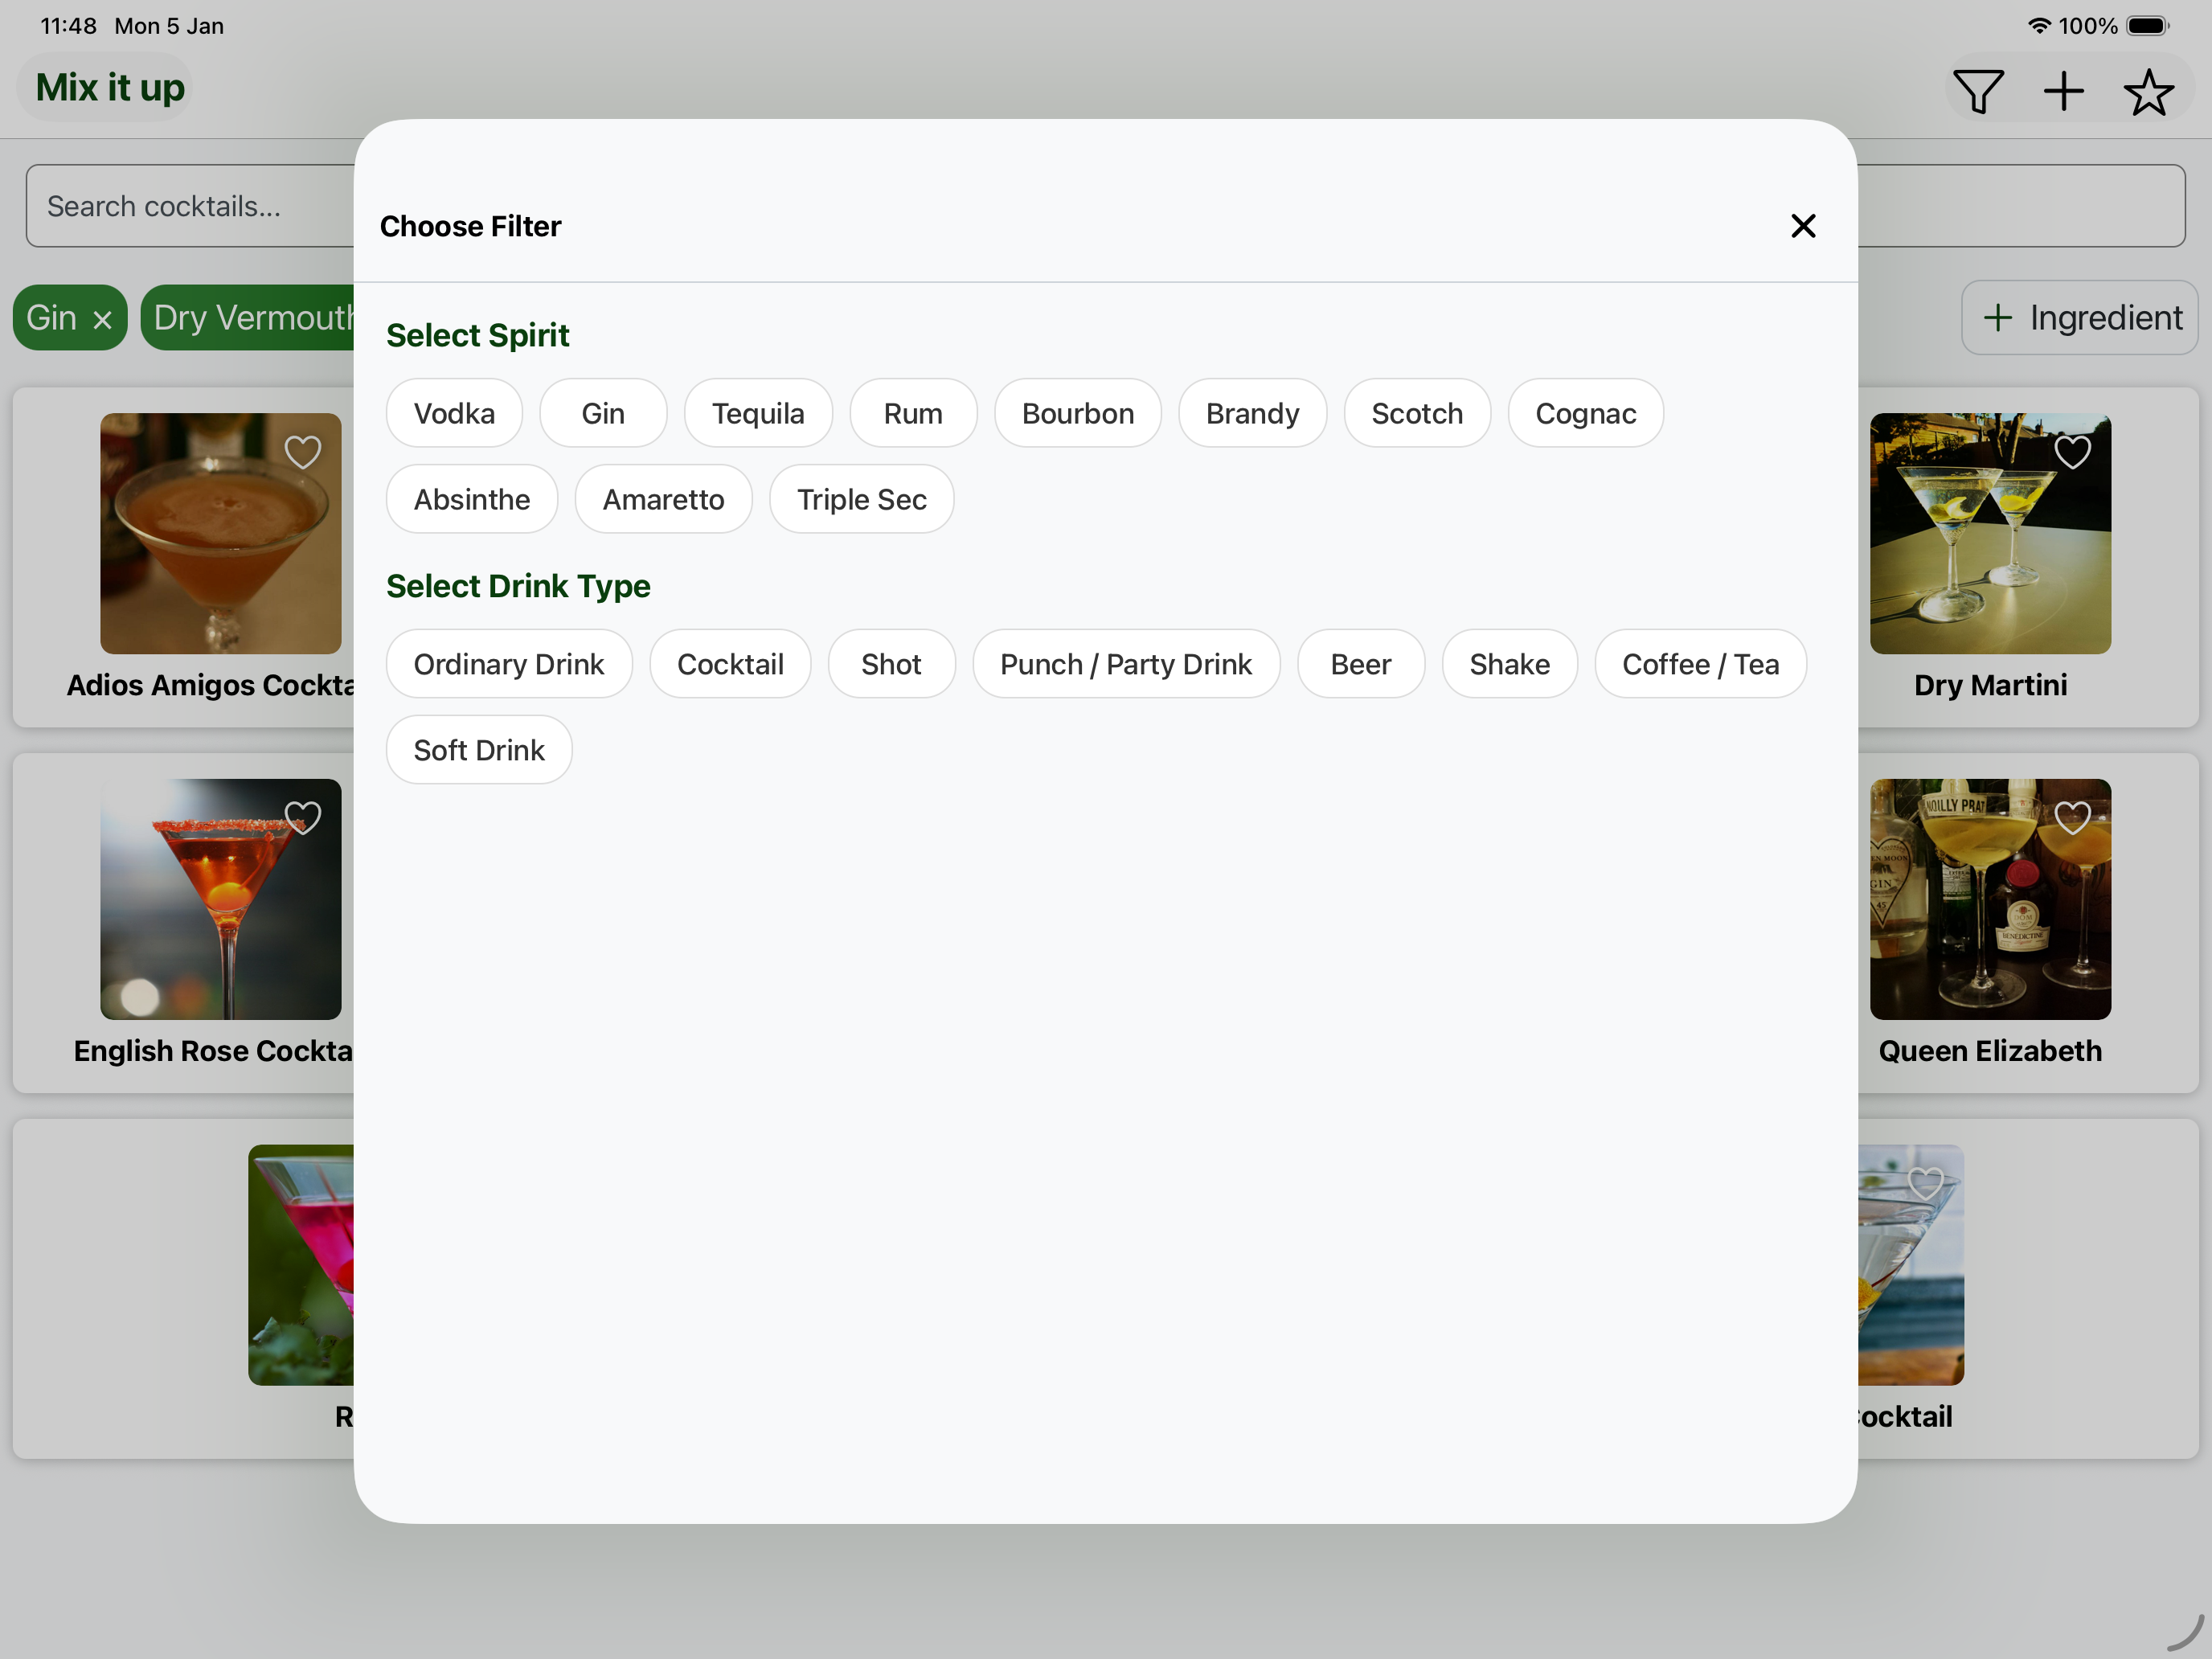Viewport: 2212px width, 1659px height.
Task: Open the Queen Elizabeth photo
Action: tap(1990, 900)
